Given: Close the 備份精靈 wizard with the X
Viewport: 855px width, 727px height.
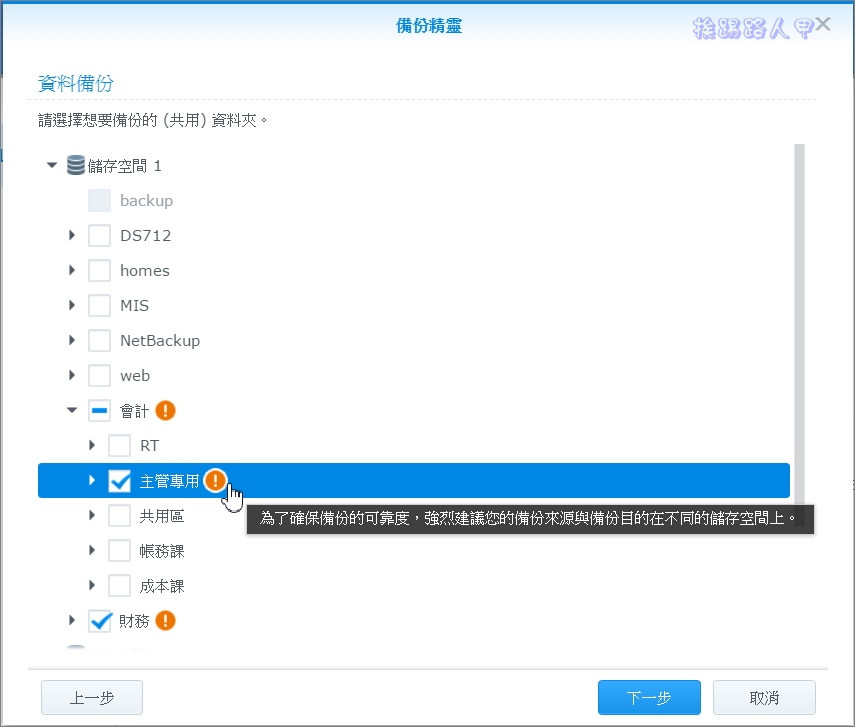Looking at the screenshot, I should [x=823, y=24].
